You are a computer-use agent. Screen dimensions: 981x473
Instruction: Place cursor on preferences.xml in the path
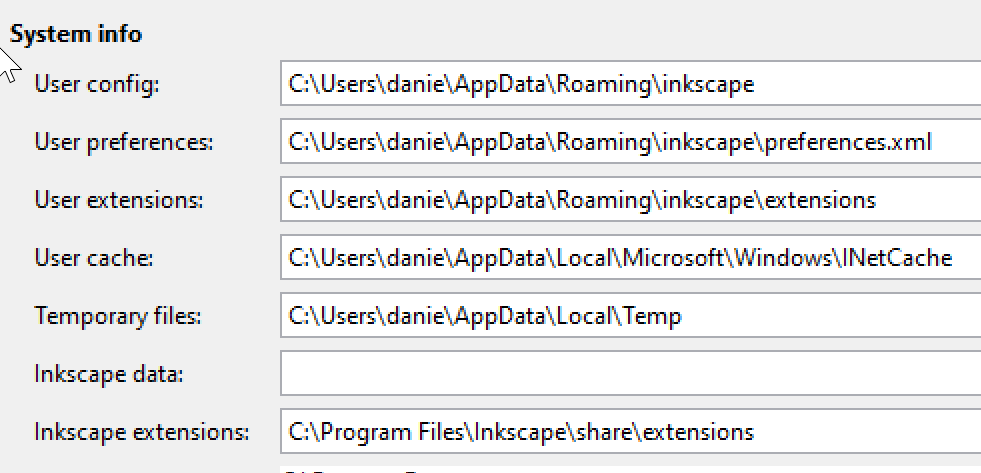click(x=848, y=143)
